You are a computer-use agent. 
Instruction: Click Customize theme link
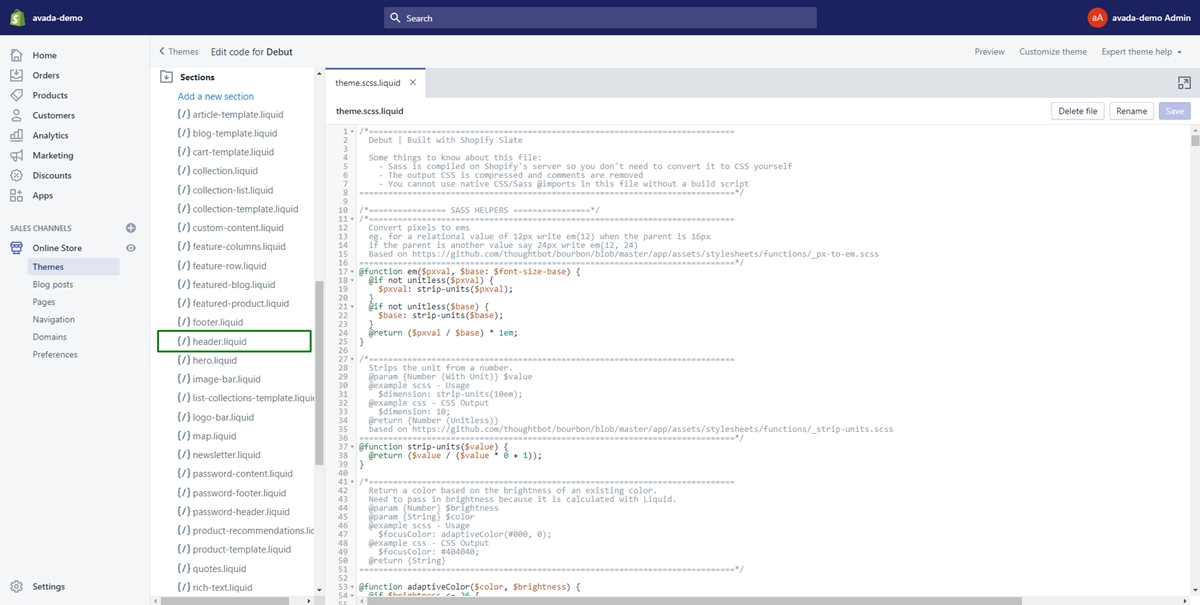point(1053,51)
